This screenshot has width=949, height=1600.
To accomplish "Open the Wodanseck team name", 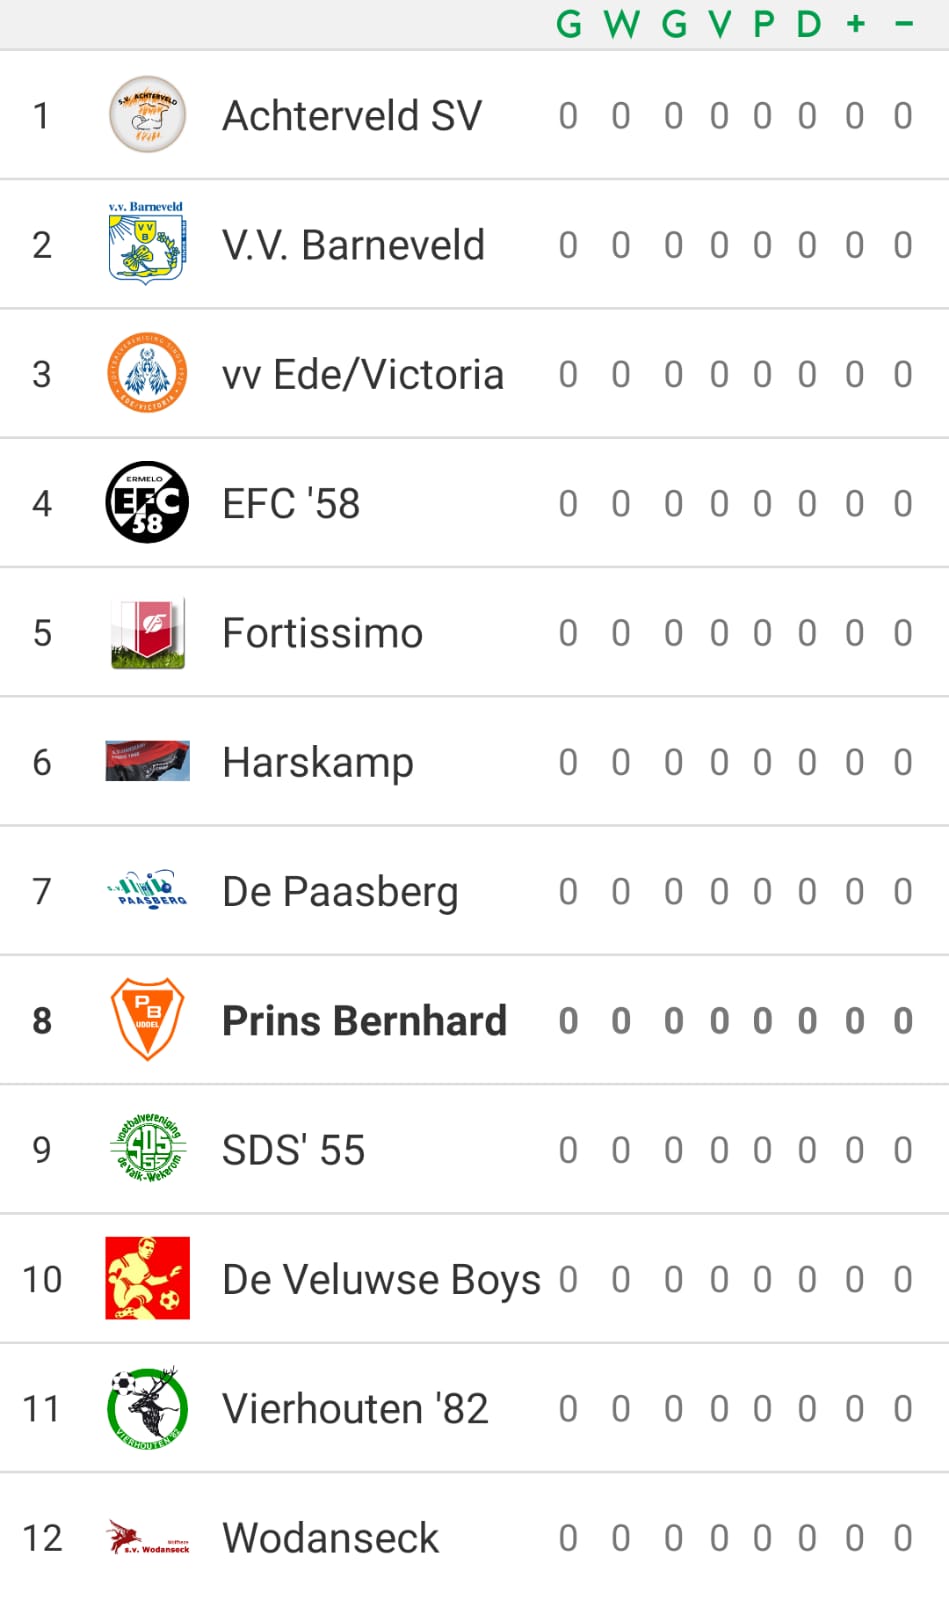I will (330, 1538).
